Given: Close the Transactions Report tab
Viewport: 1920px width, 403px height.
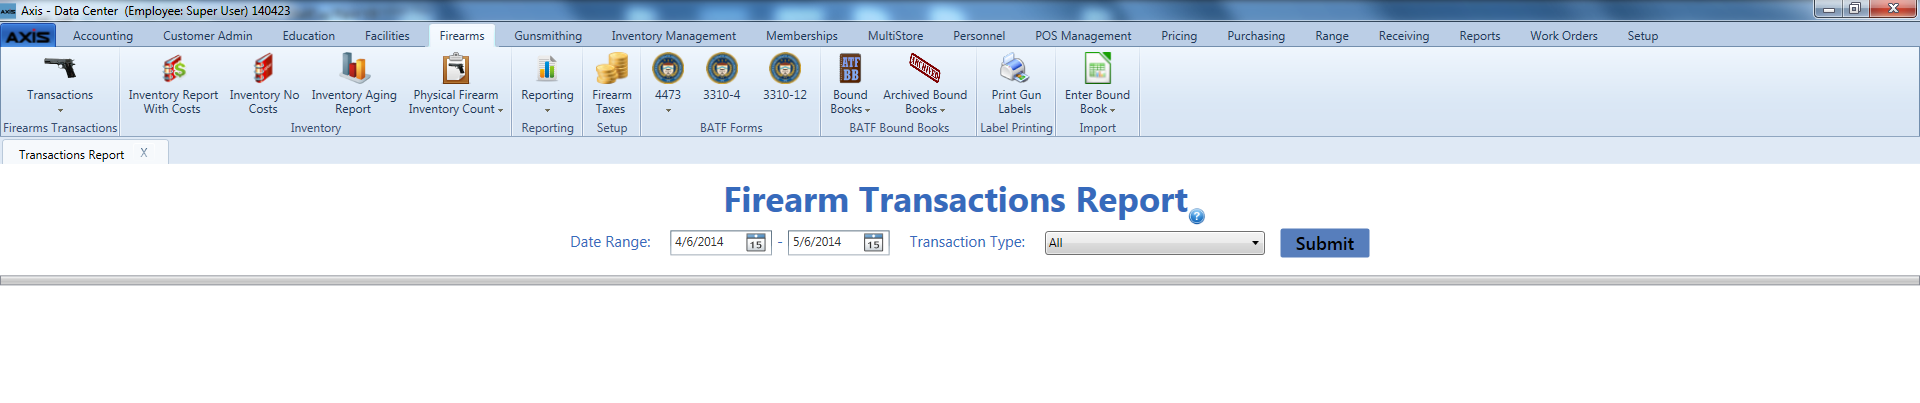Looking at the screenshot, I should click(x=144, y=153).
